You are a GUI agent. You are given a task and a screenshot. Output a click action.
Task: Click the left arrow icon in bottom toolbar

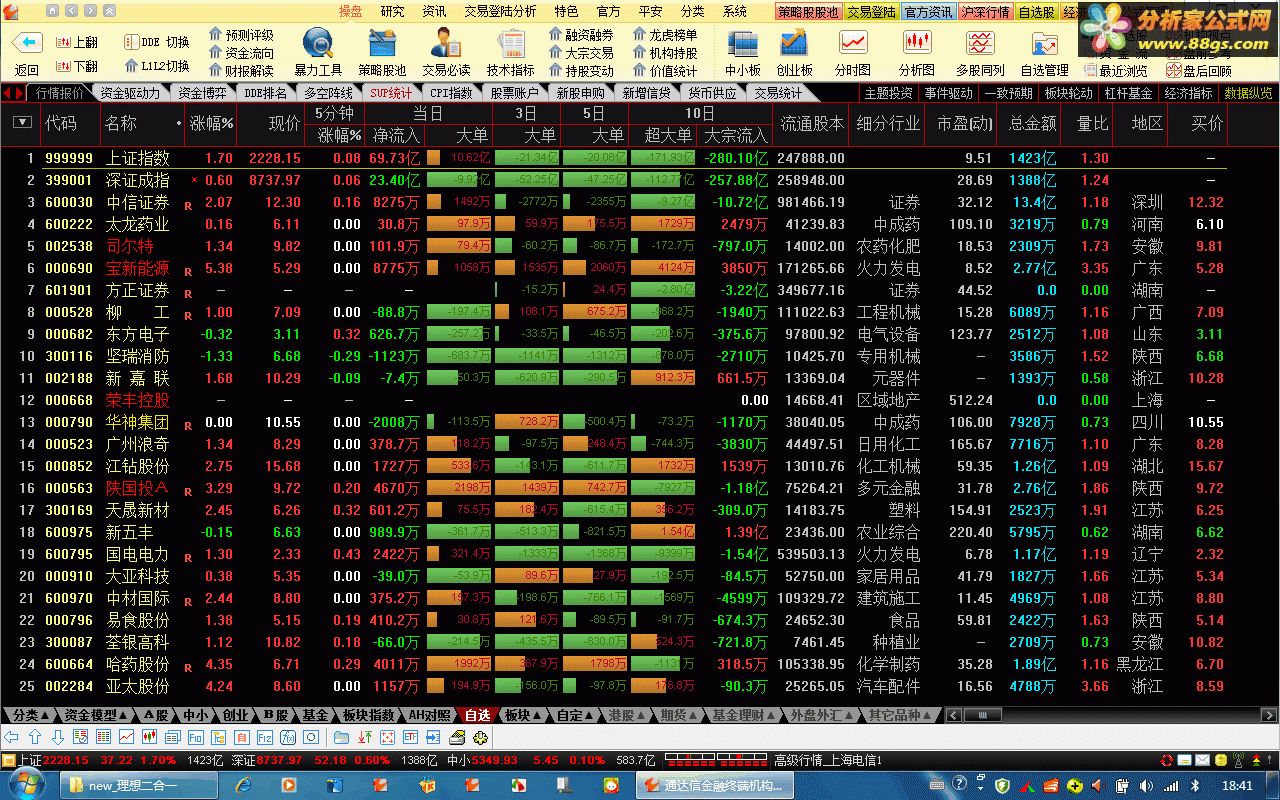pyautogui.click(x=11, y=737)
